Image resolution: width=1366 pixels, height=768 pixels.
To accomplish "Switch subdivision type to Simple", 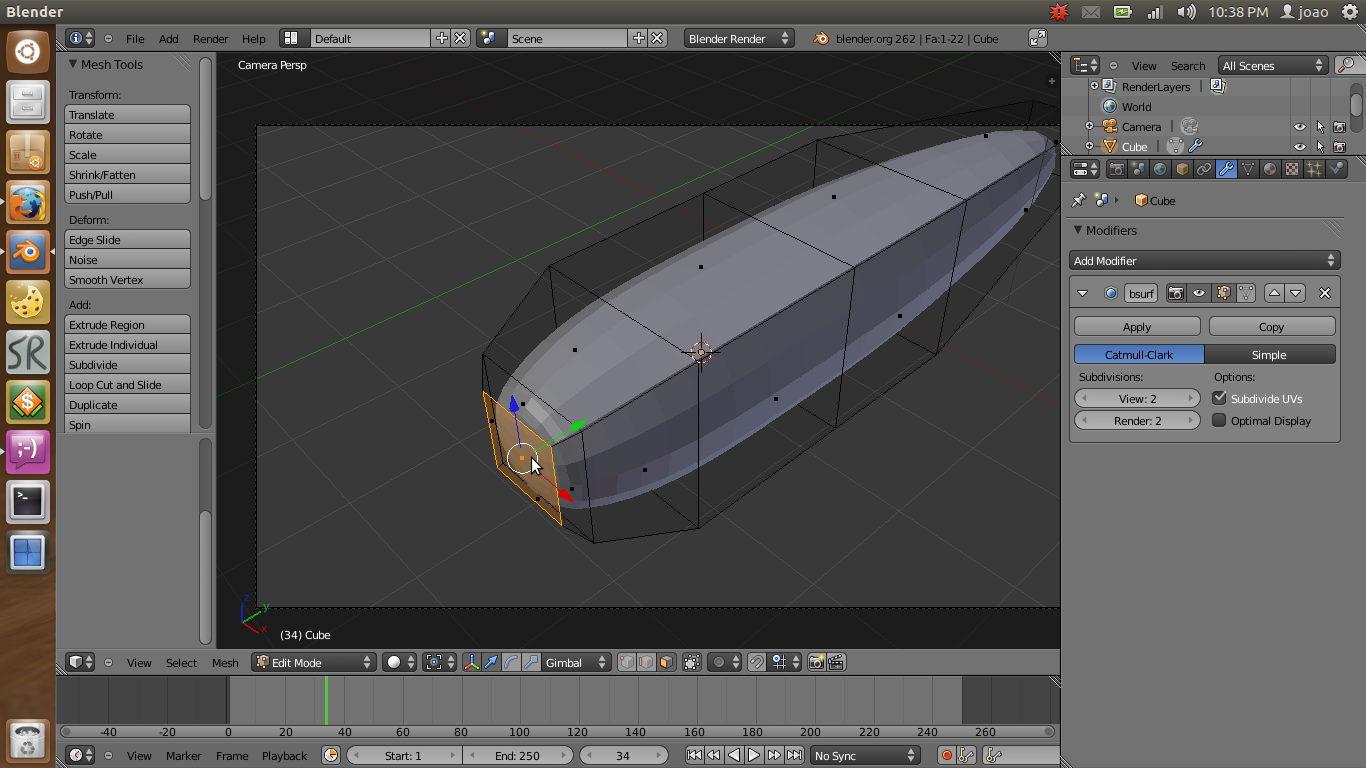I will pos(1269,354).
